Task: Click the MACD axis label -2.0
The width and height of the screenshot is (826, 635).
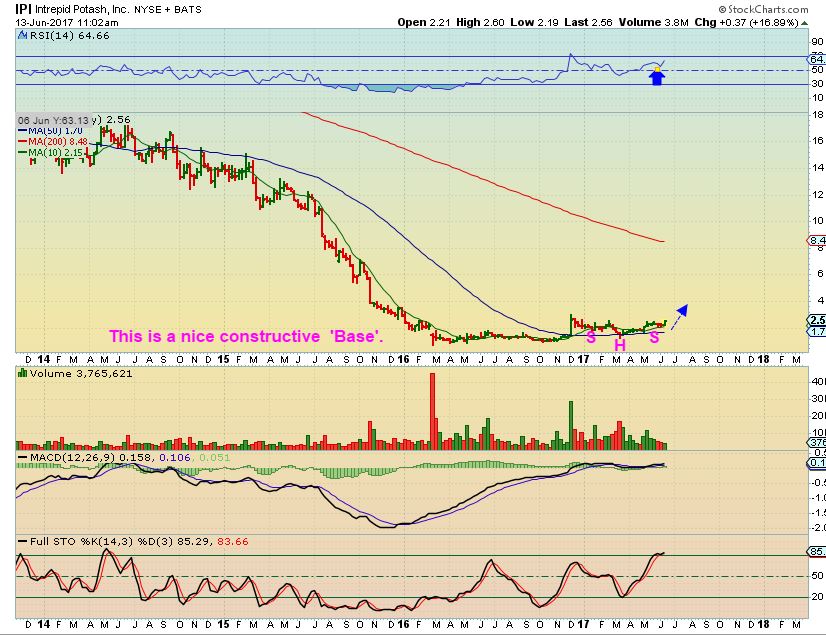Action: pyautogui.click(x=818, y=528)
